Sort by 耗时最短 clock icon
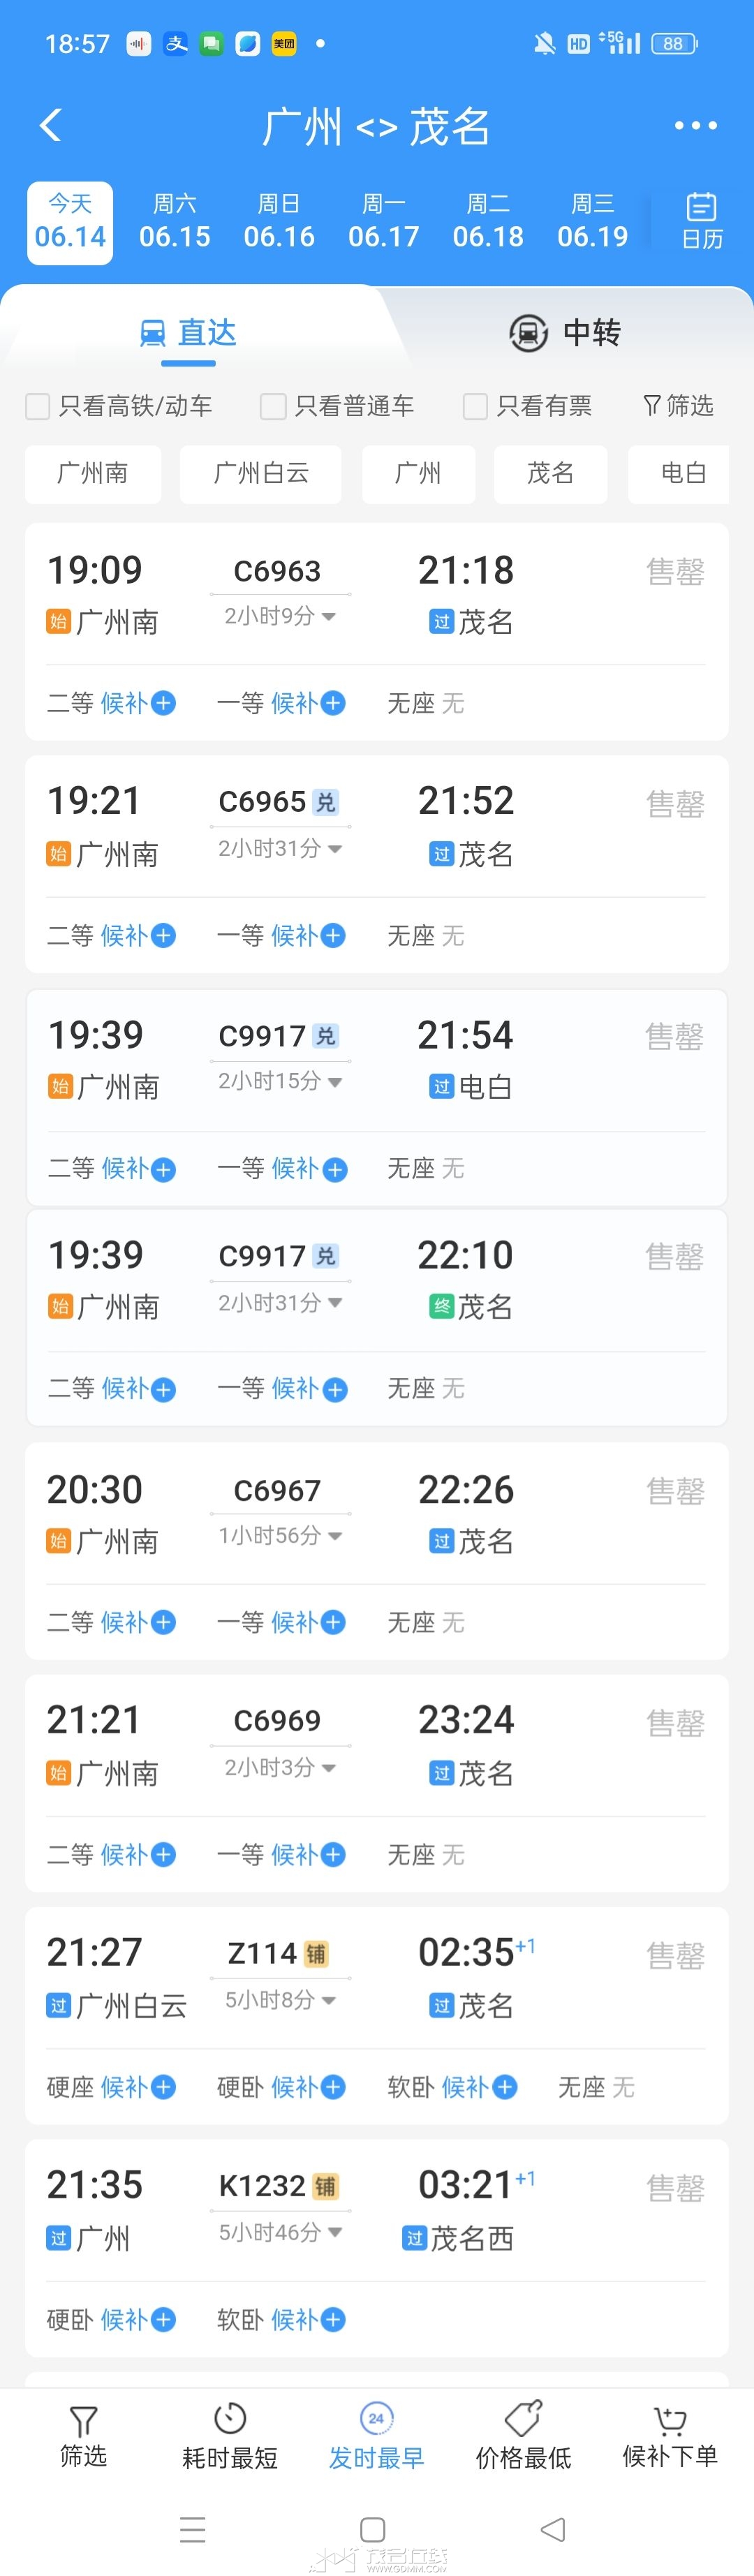 tap(230, 2418)
